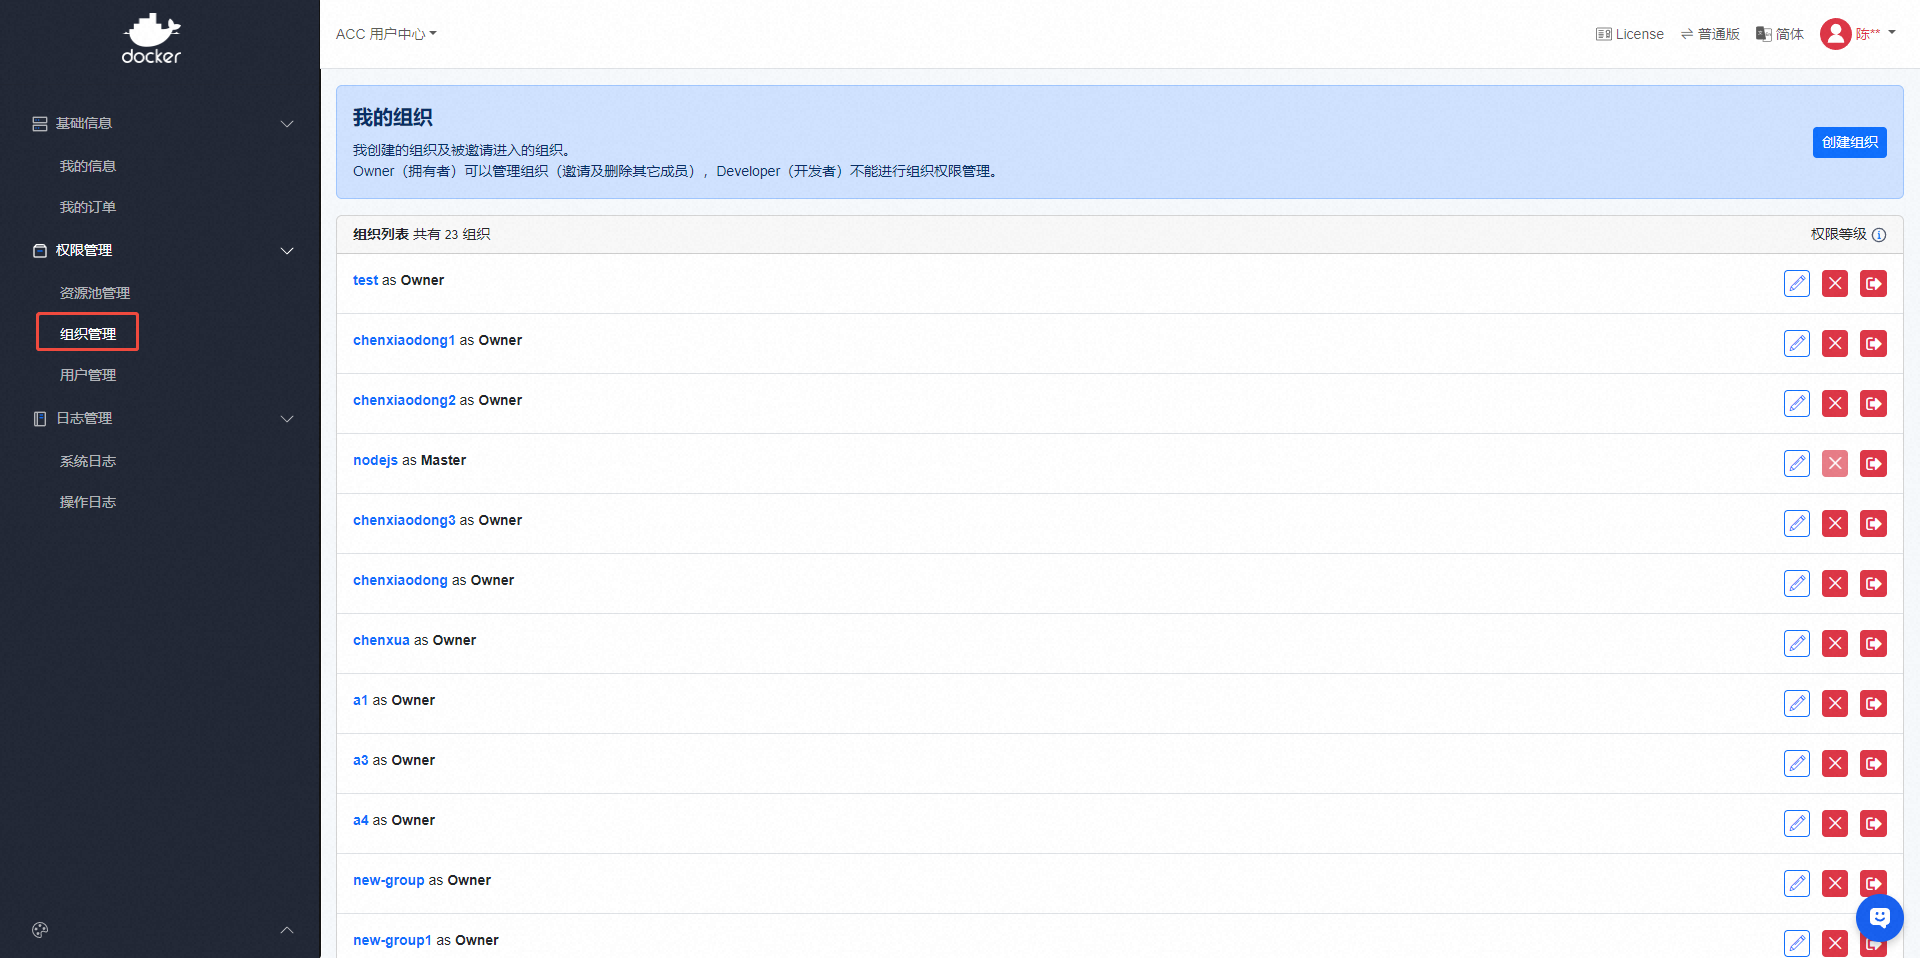Open the ACC 用户中心 dropdown
1920x958 pixels.
tap(386, 34)
